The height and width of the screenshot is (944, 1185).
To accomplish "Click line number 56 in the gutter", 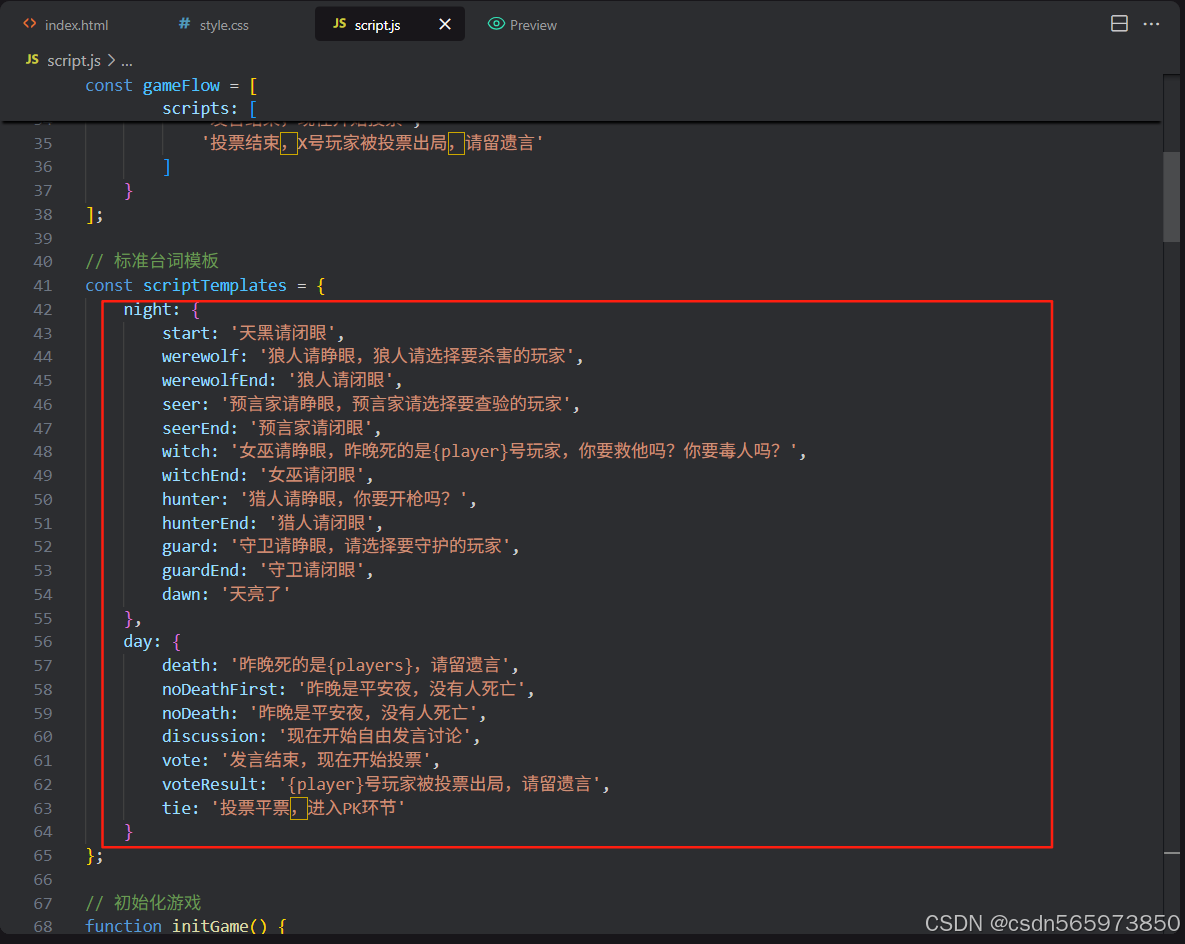I will (43, 642).
